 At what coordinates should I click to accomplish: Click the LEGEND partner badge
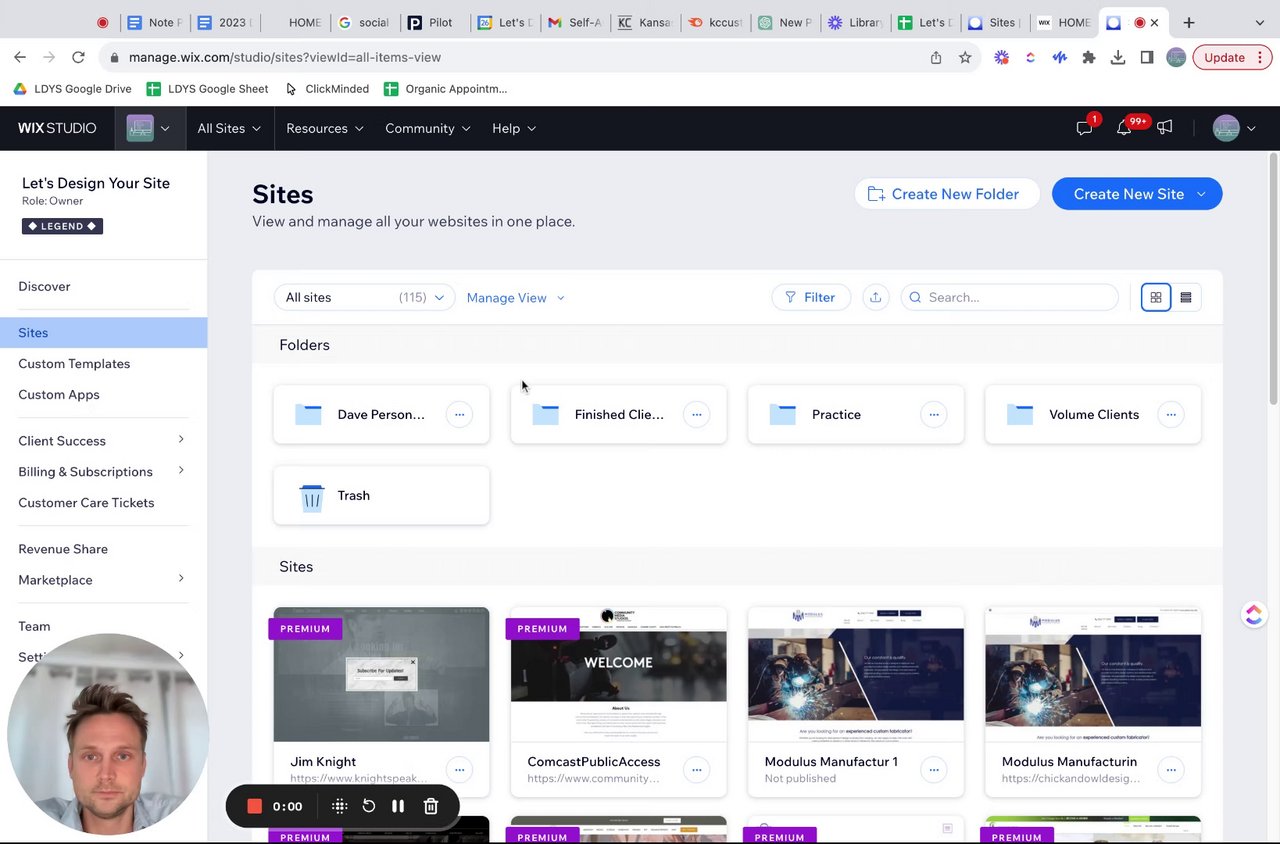coord(62,226)
